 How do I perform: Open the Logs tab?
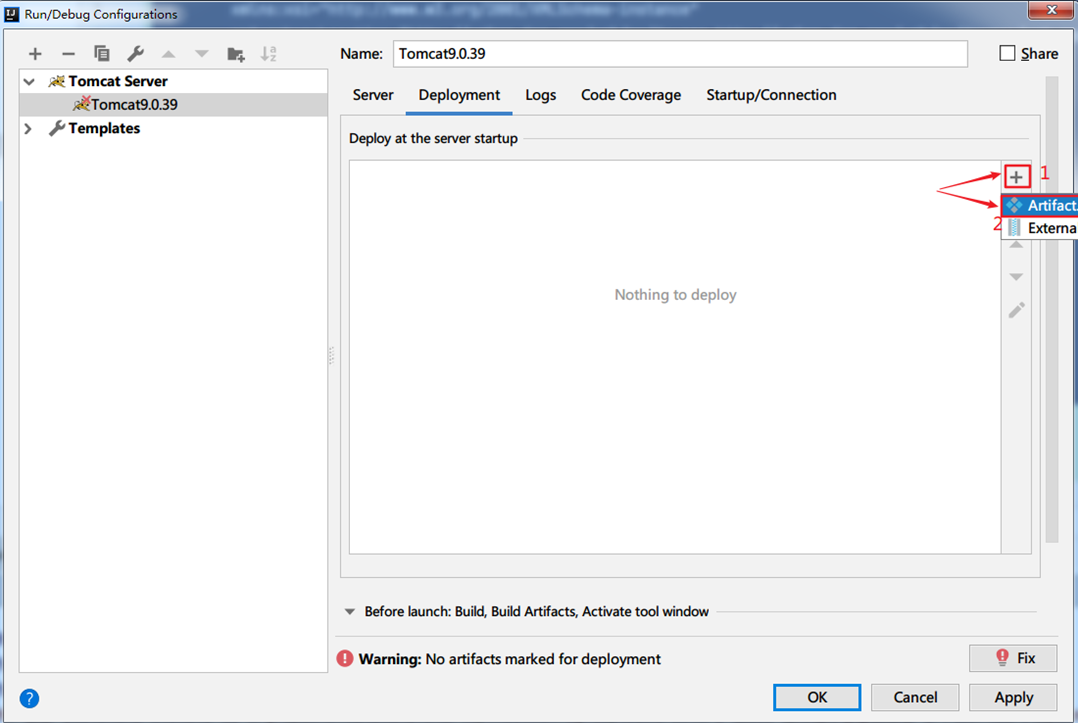pos(540,95)
